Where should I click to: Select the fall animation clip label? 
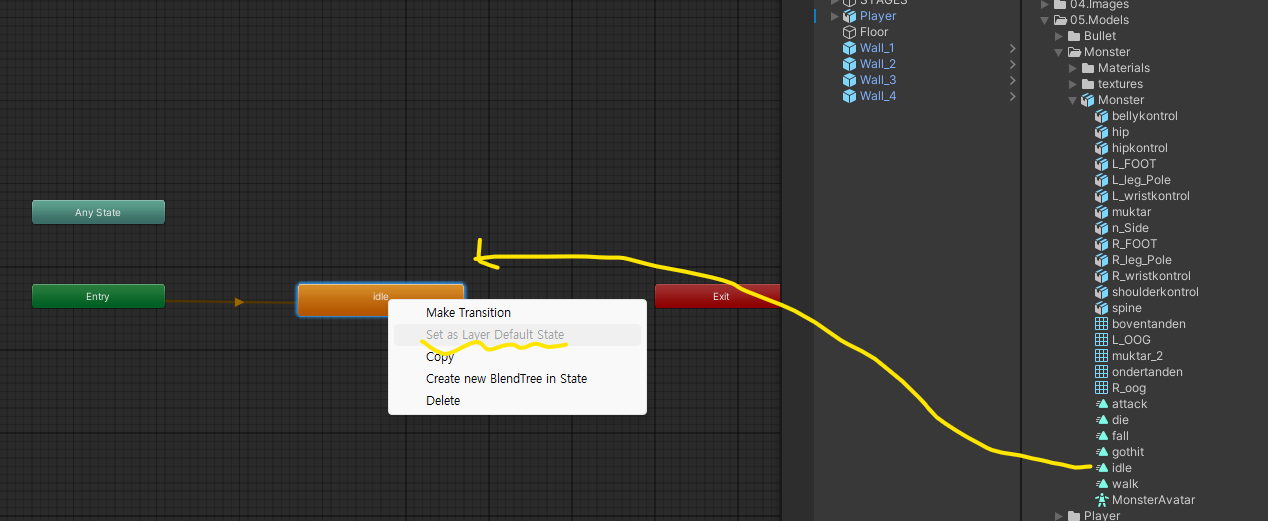pos(1120,436)
